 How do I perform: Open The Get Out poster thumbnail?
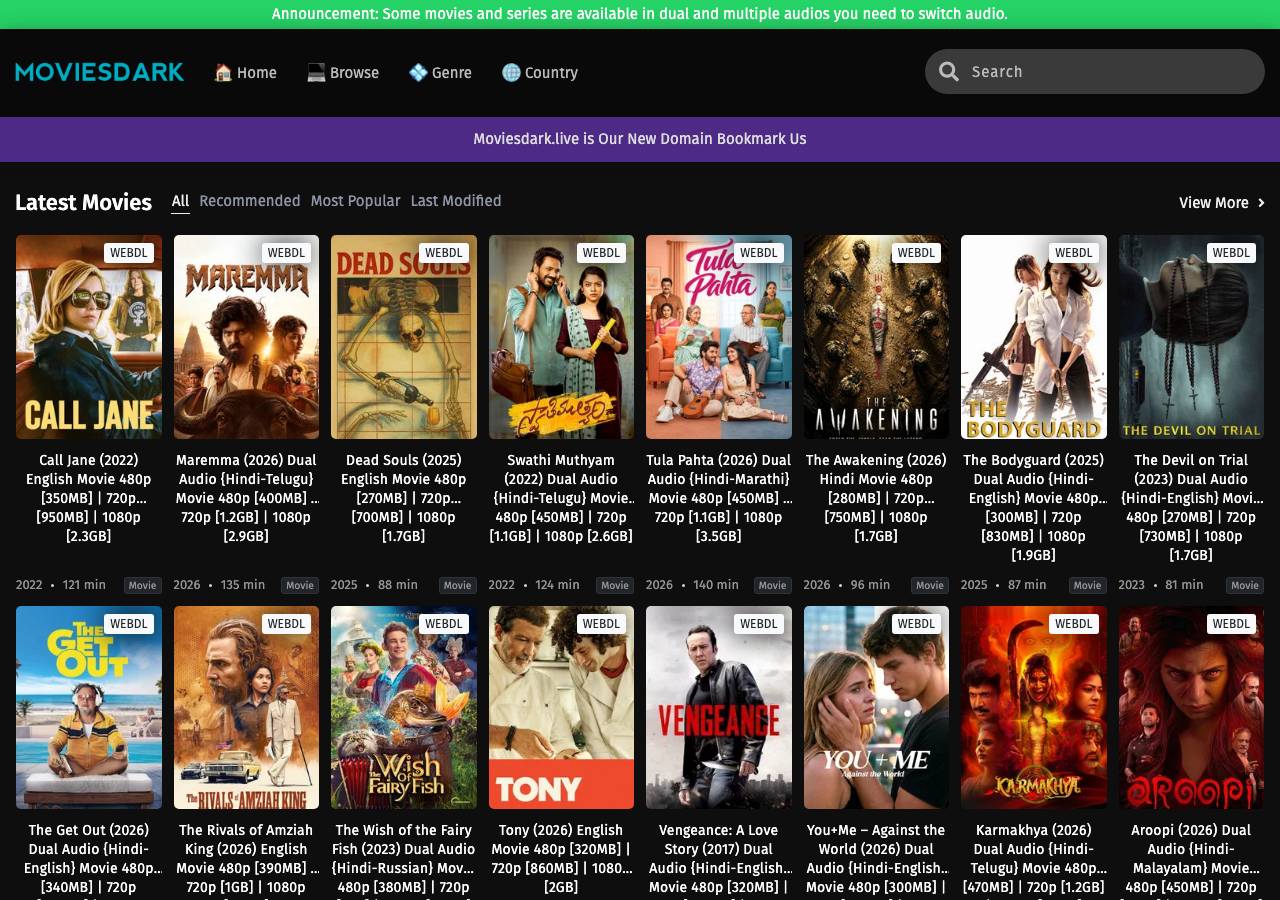[x=89, y=707]
